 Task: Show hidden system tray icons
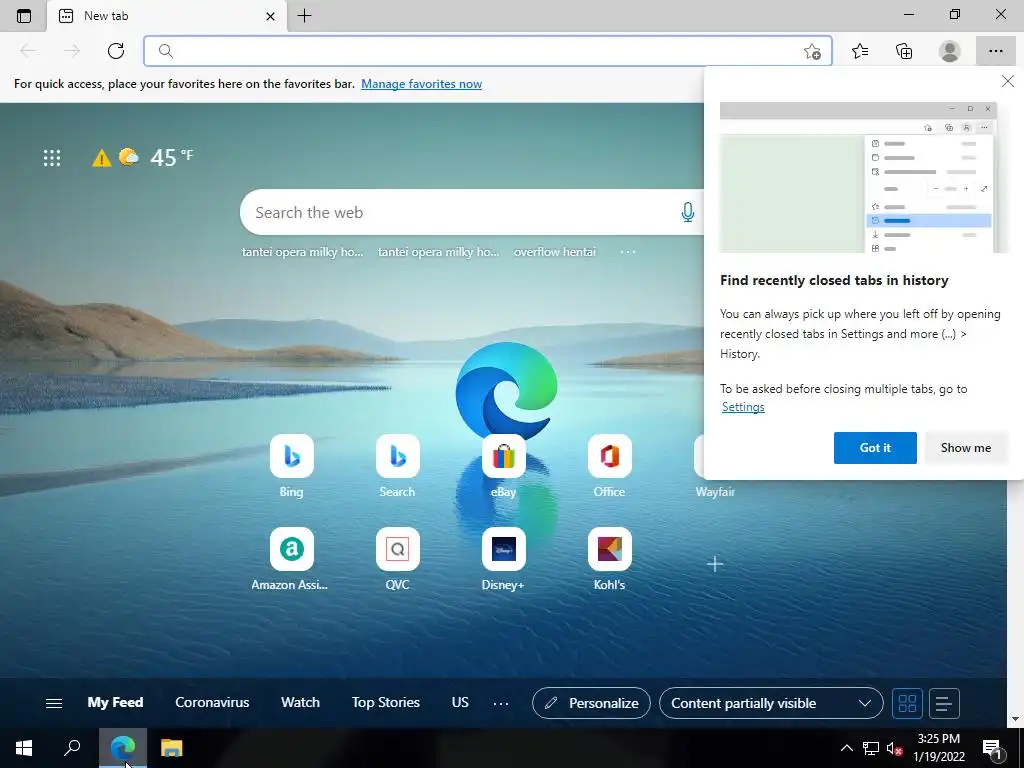[846, 748]
